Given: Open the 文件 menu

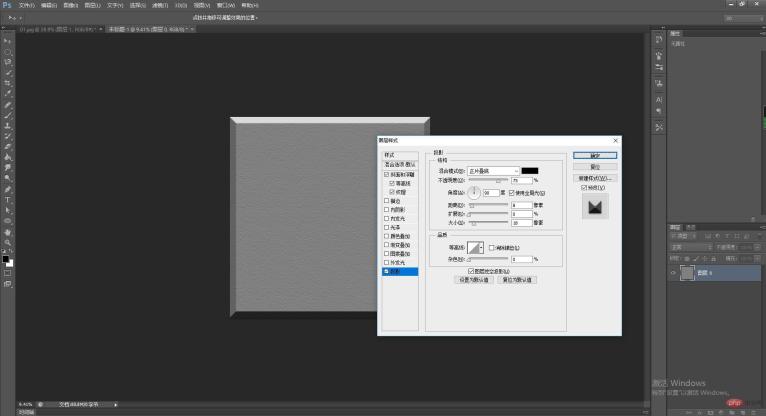Looking at the screenshot, I should tap(26, 5).
